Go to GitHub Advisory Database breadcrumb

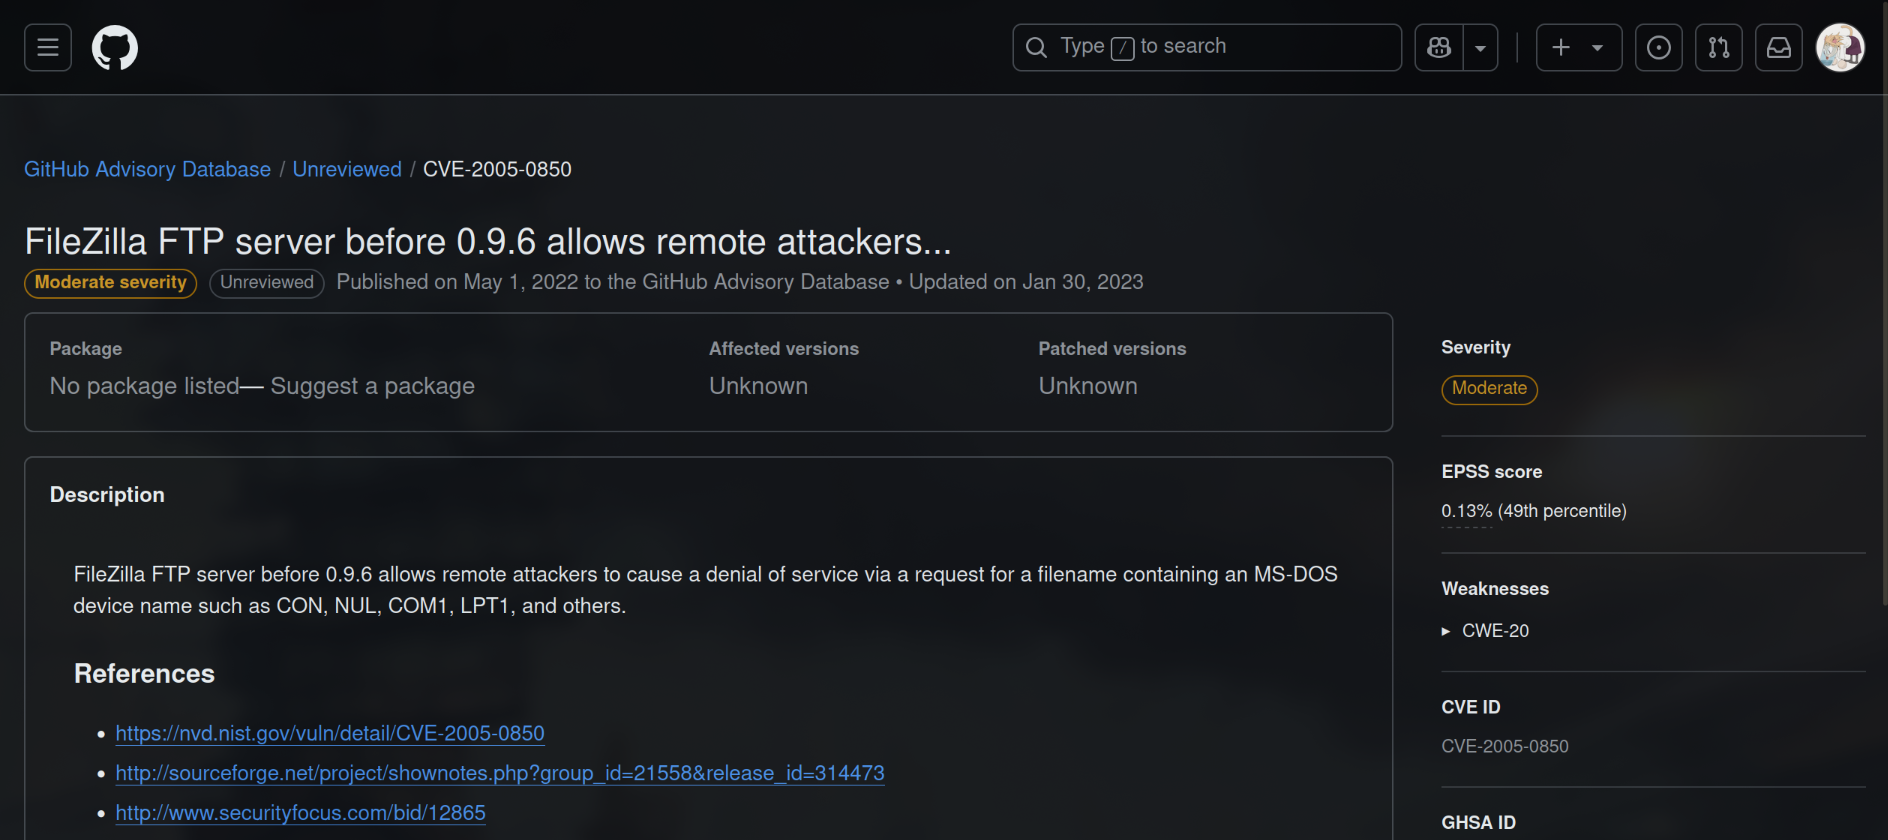click(x=147, y=169)
